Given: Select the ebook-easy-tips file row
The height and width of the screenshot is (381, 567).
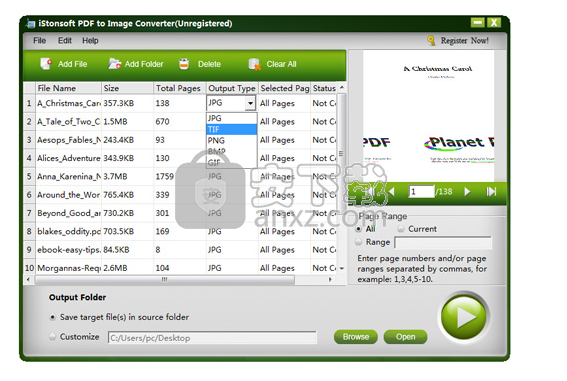Looking at the screenshot, I should [x=180, y=250].
